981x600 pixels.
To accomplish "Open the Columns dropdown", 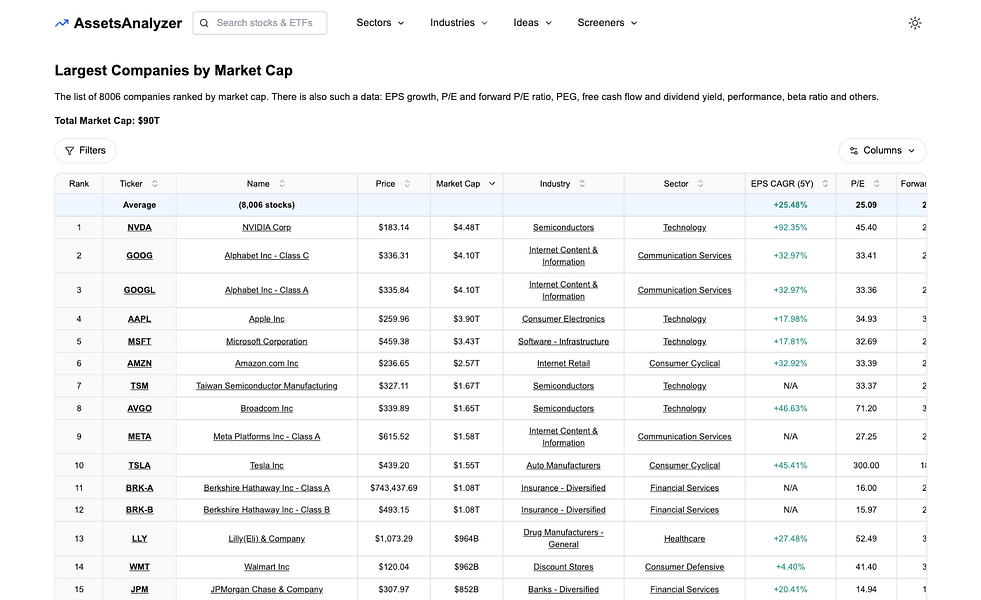I will click(881, 150).
